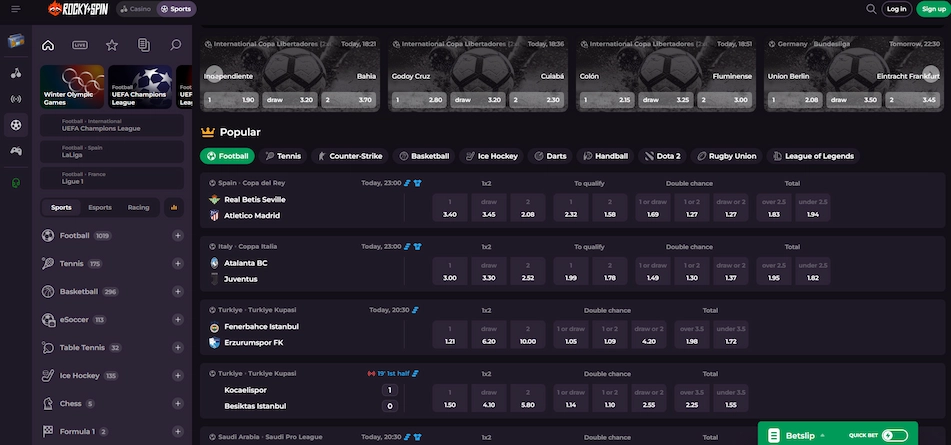Click Chess knight icon in sidebar

pyautogui.click(x=48, y=404)
